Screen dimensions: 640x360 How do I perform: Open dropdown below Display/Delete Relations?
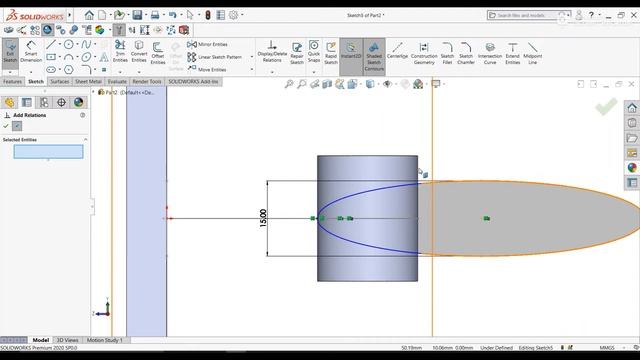tap(272, 72)
